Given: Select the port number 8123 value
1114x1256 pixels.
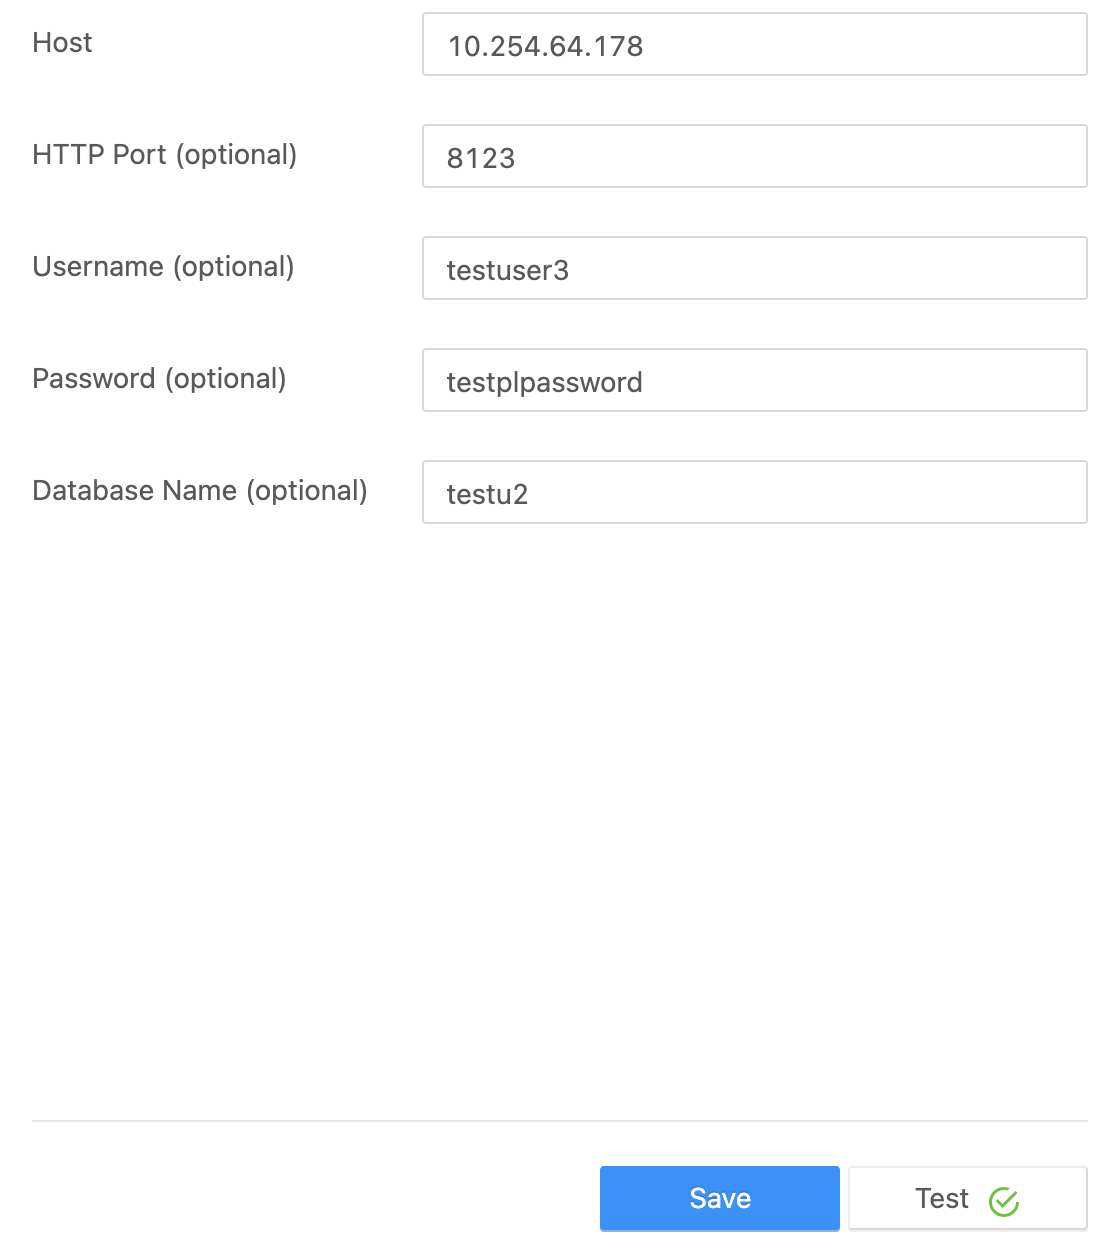Looking at the screenshot, I should [x=481, y=157].
